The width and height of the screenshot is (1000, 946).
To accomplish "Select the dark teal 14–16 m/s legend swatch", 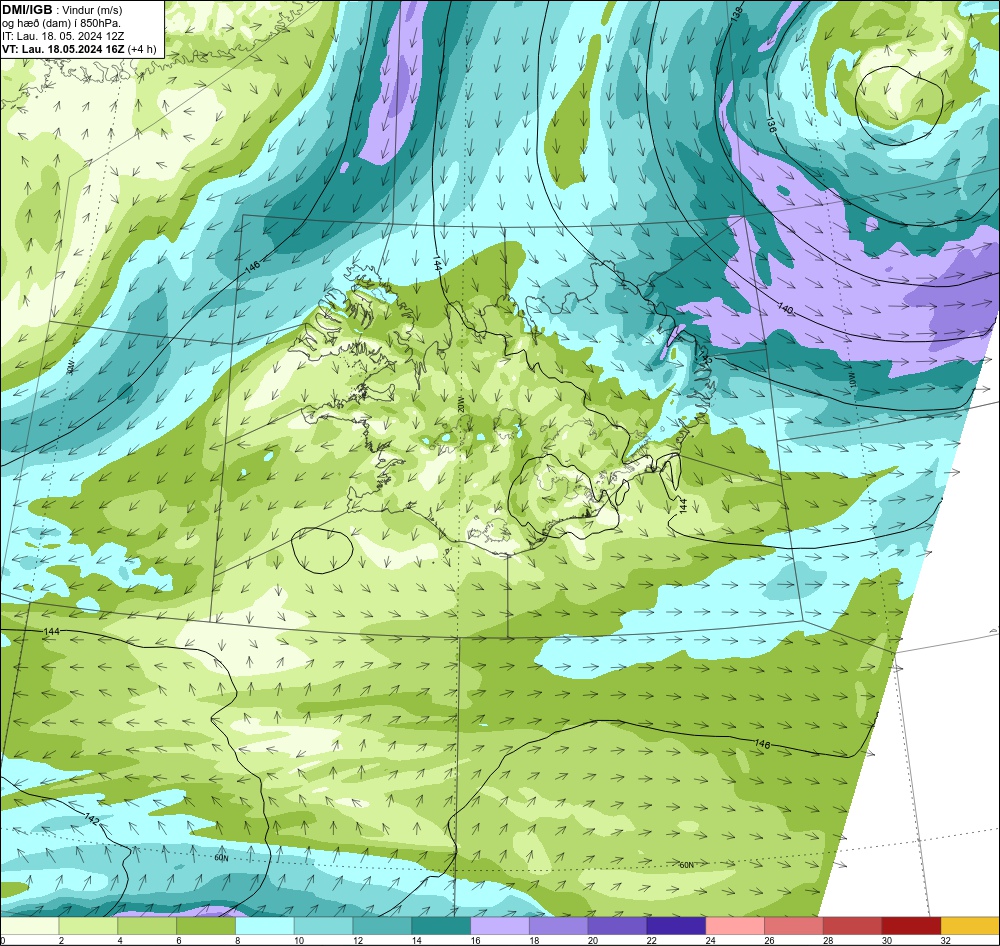I will [441, 926].
